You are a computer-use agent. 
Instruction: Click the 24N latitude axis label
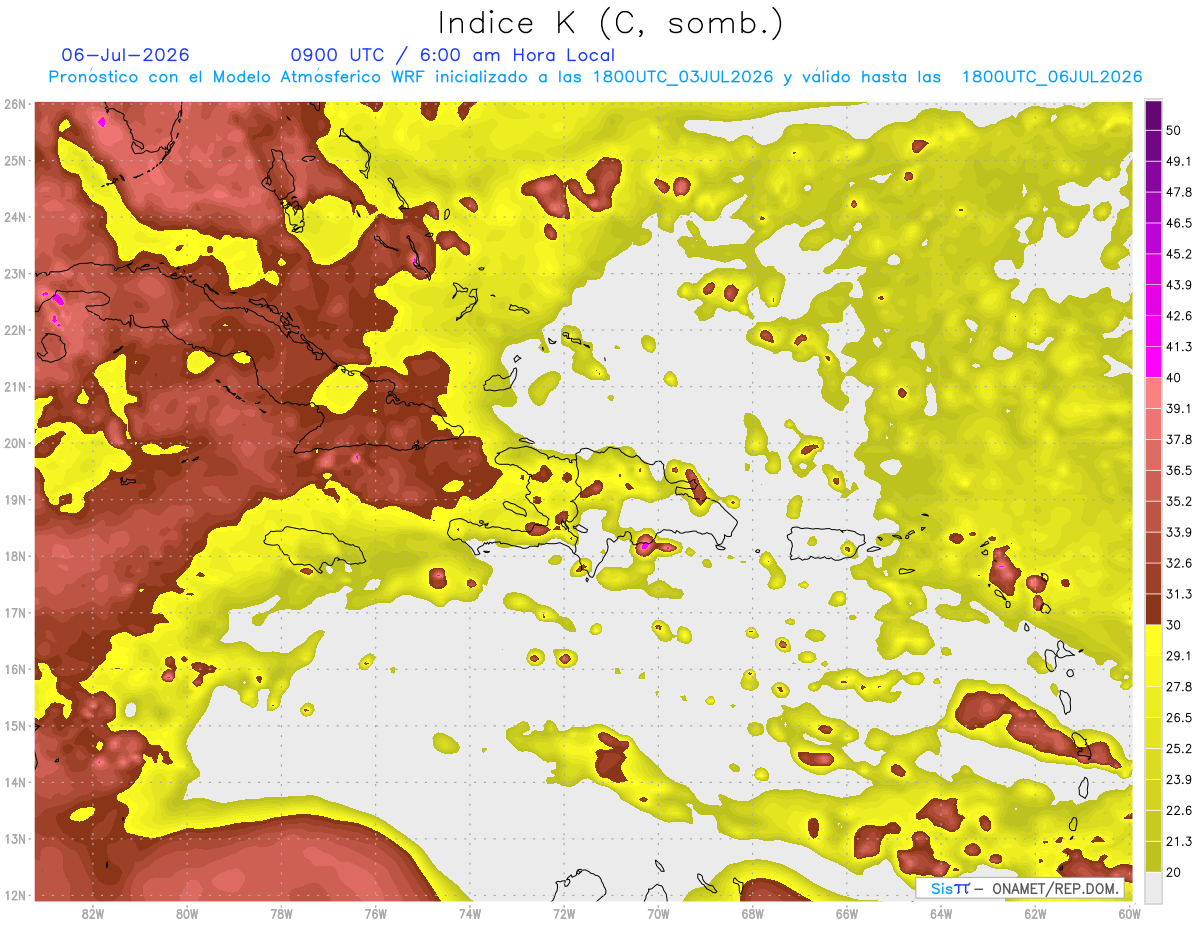coord(14,217)
